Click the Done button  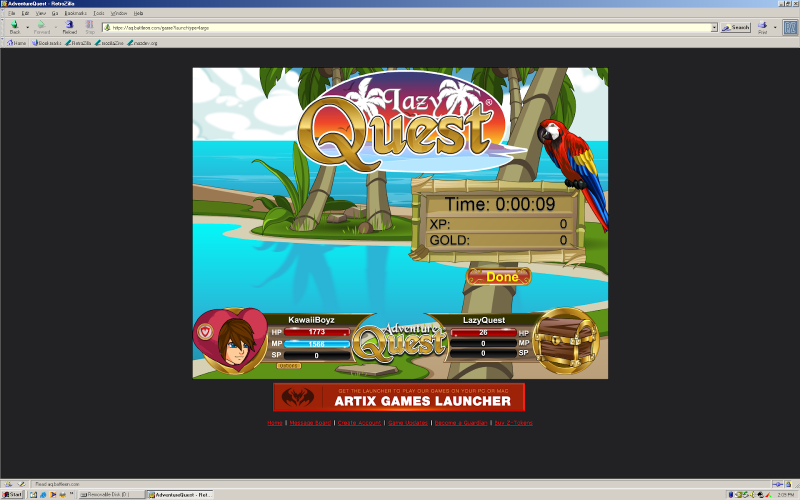(x=499, y=277)
